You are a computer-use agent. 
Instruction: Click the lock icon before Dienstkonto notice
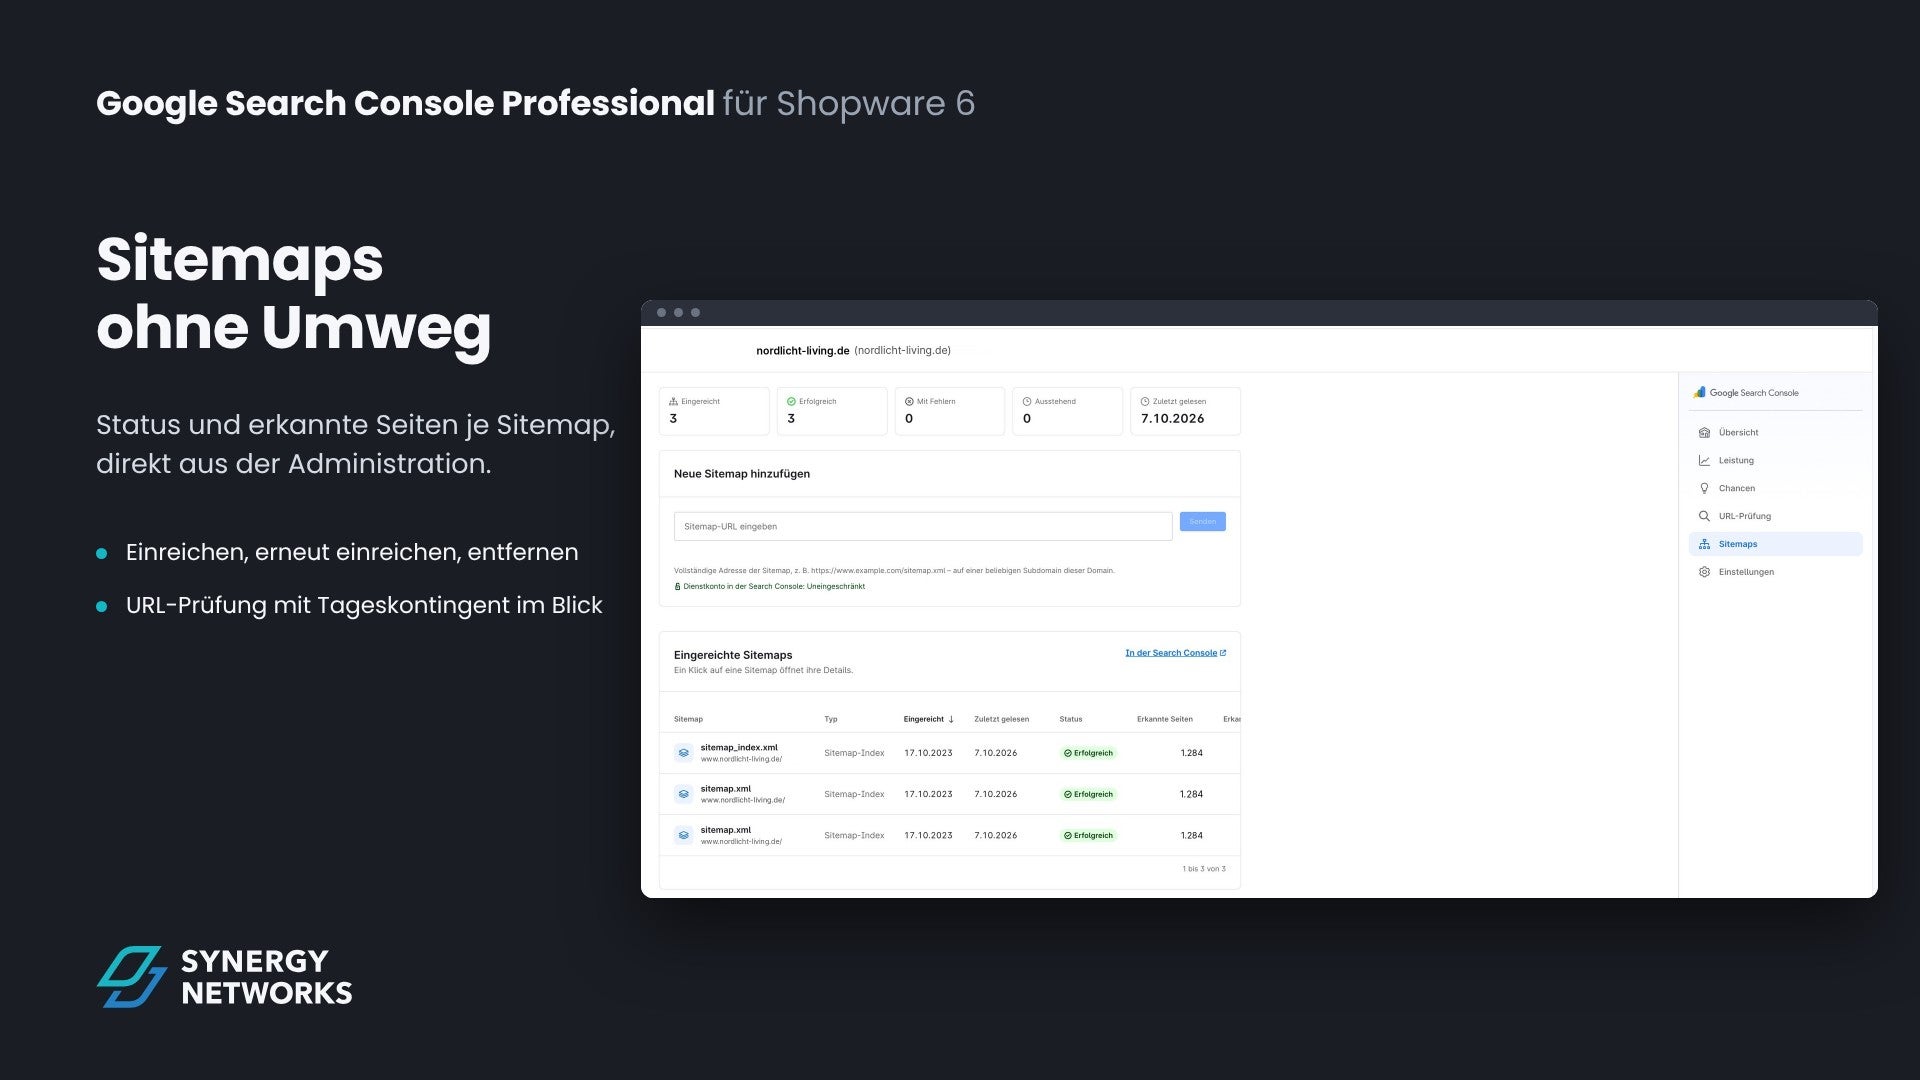(x=677, y=587)
